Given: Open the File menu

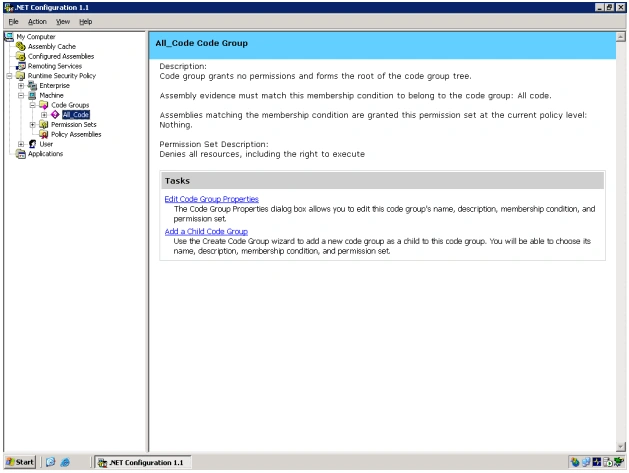Looking at the screenshot, I should 14,22.
